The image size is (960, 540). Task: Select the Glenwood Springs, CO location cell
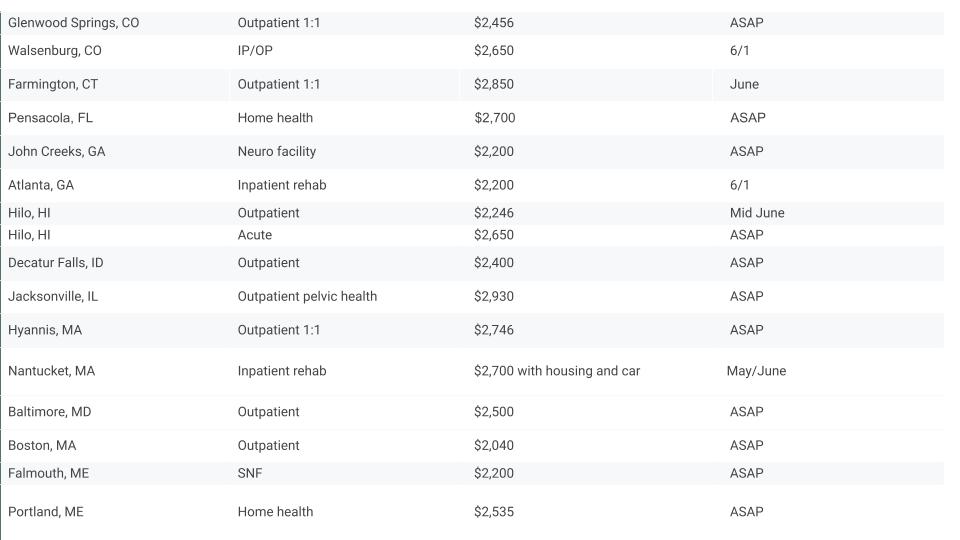(x=73, y=23)
